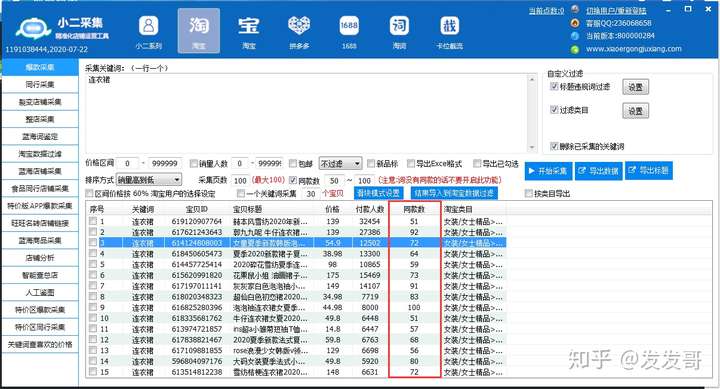Open the 1688 module icon
Screen dimensions: 720x389
coord(349,26)
